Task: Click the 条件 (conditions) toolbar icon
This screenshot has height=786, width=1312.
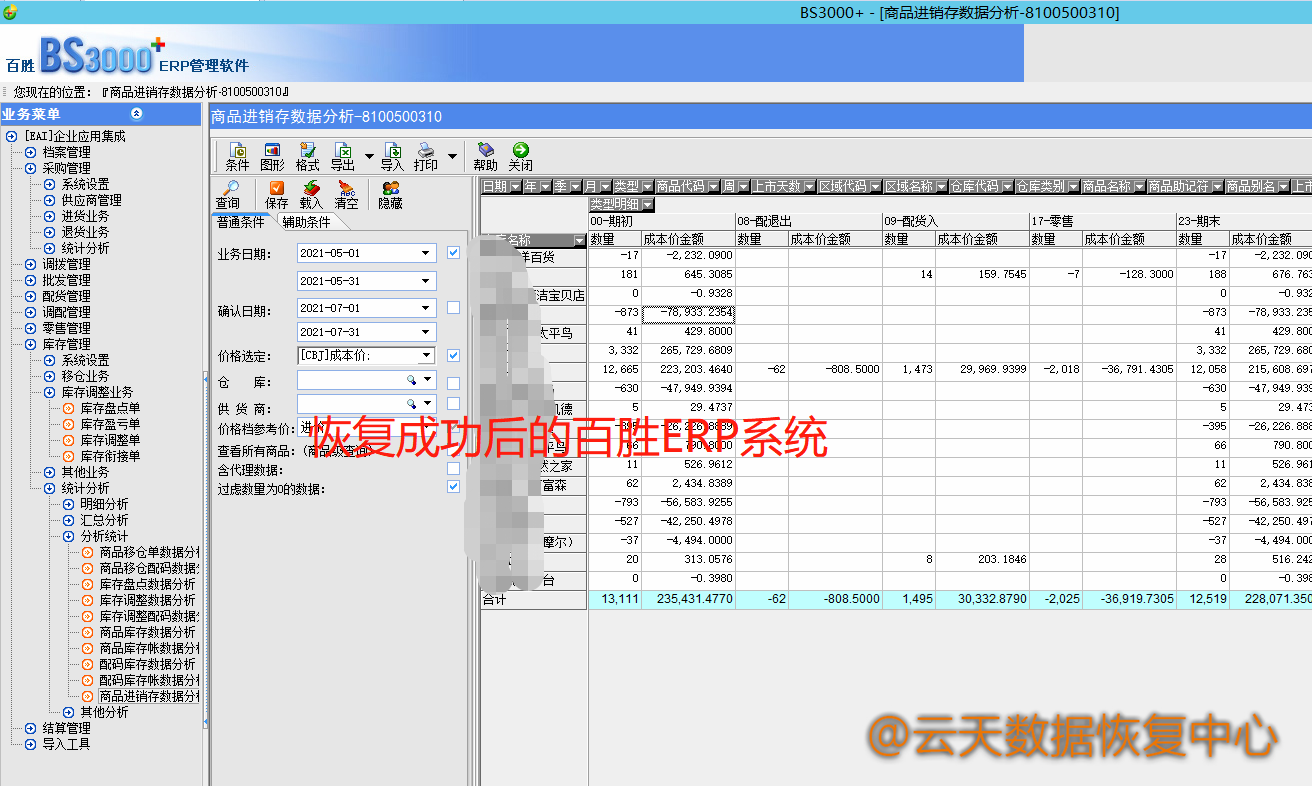Action: (x=237, y=156)
